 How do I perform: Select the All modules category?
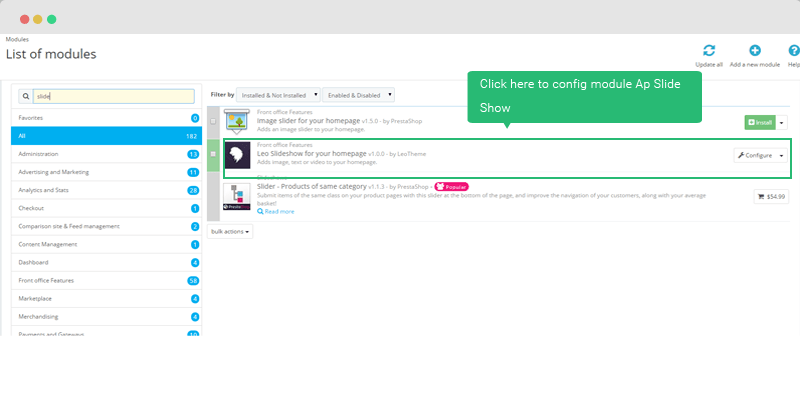107,136
